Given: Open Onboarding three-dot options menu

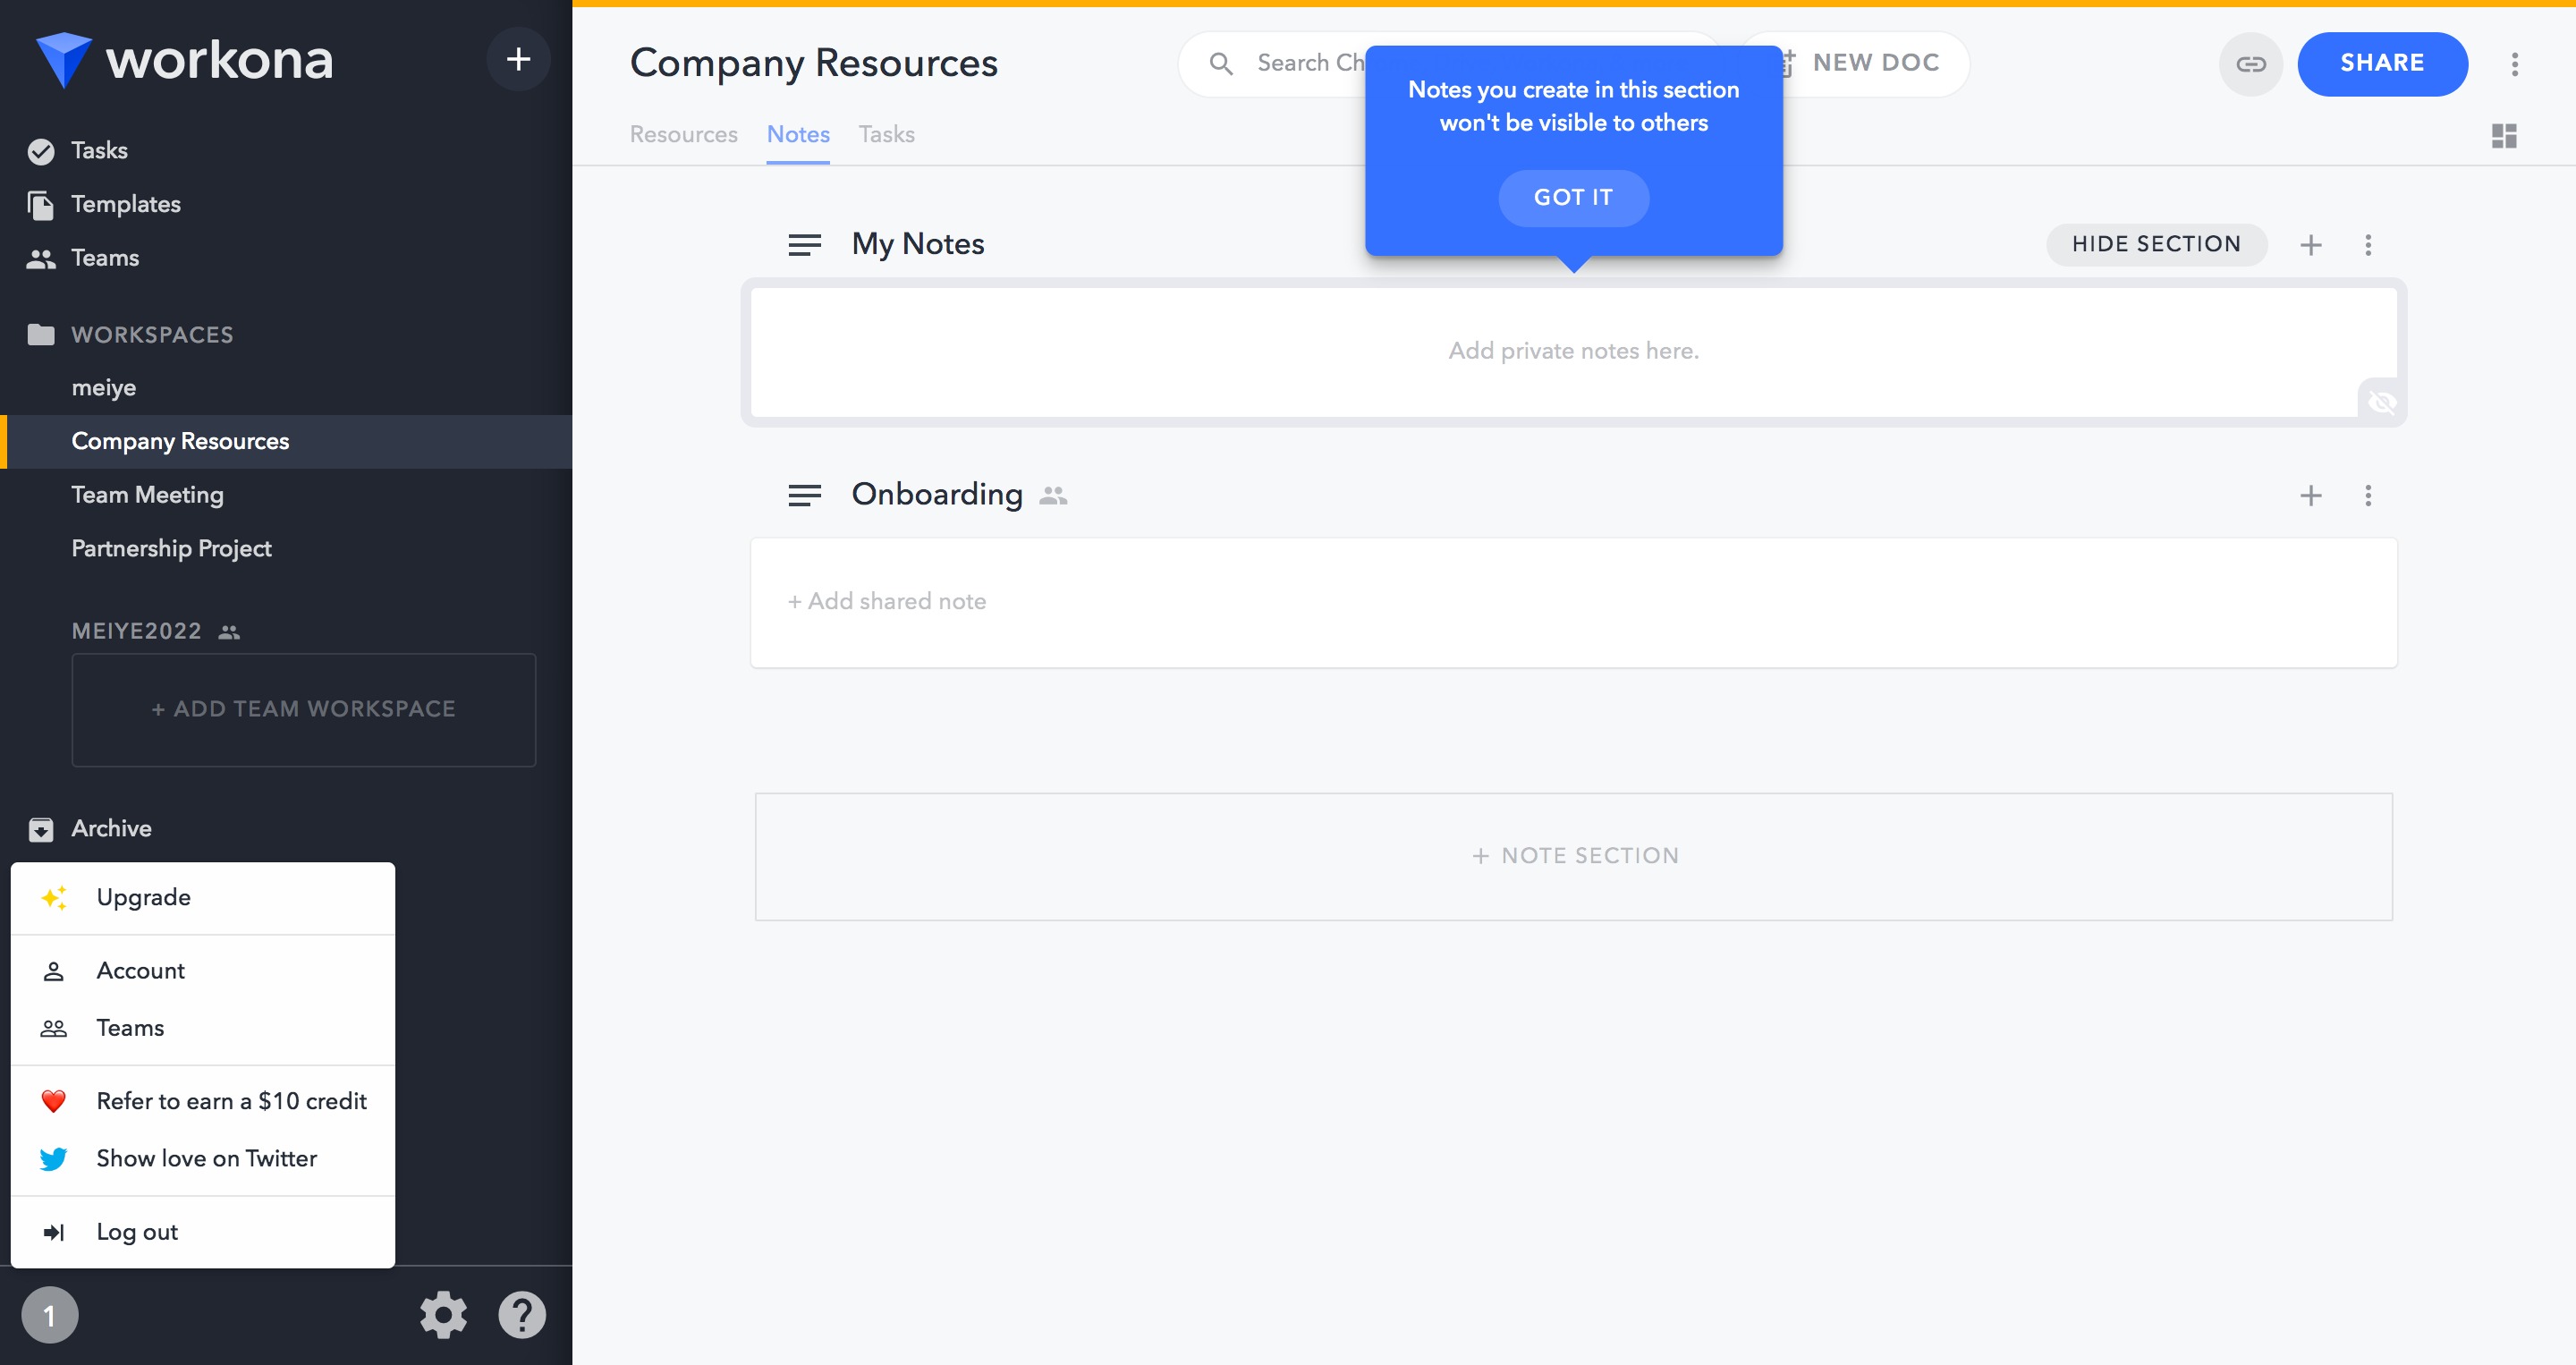Looking at the screenshot, I should click(2367, 495).
